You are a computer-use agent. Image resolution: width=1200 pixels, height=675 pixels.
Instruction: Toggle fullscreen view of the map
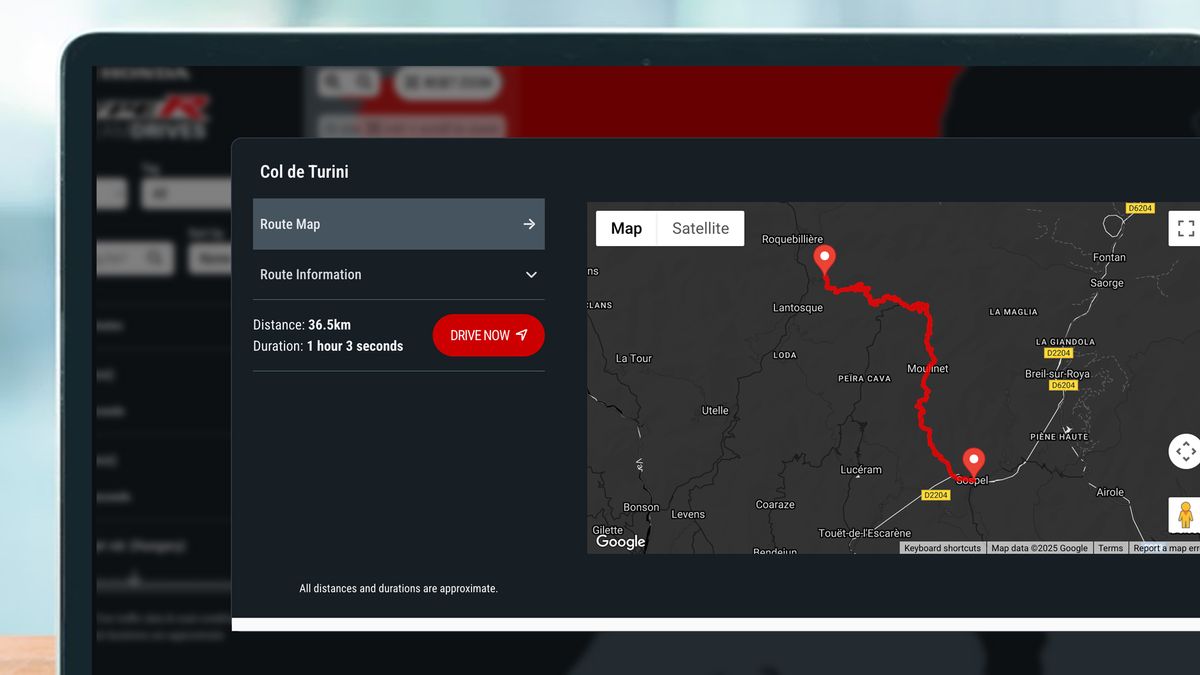(x=1185, y=228)
